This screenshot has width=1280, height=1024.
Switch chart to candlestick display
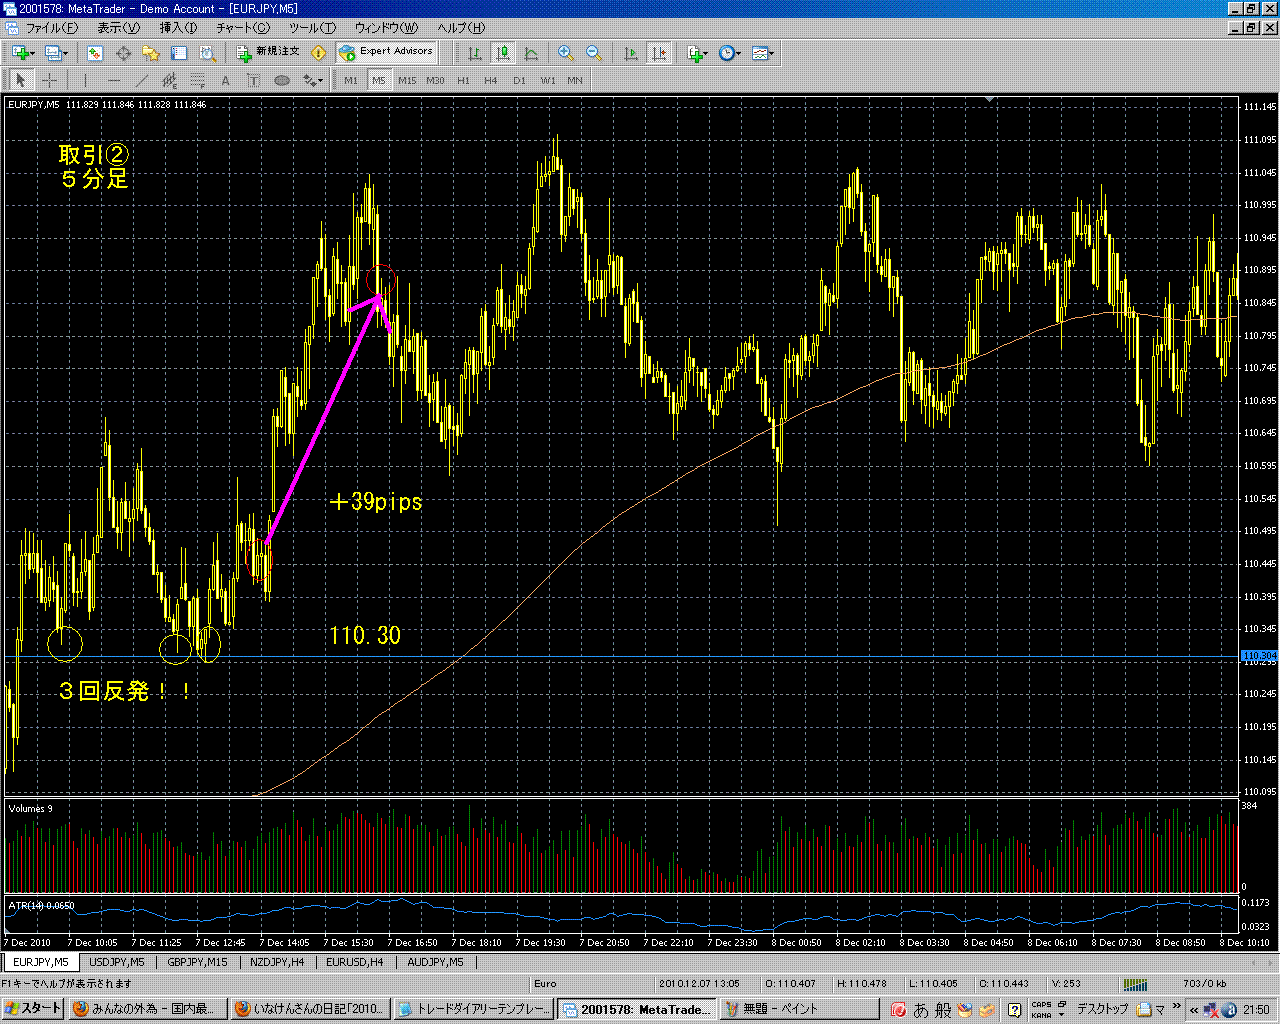[x=503, y=53]
